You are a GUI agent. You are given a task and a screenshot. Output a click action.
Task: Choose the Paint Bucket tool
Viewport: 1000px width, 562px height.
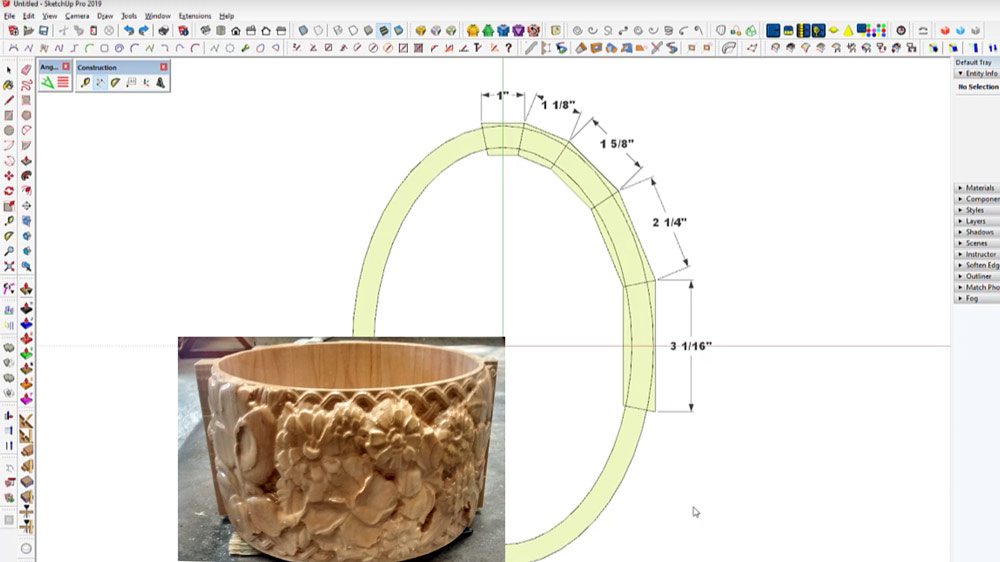tap(9, 85)
